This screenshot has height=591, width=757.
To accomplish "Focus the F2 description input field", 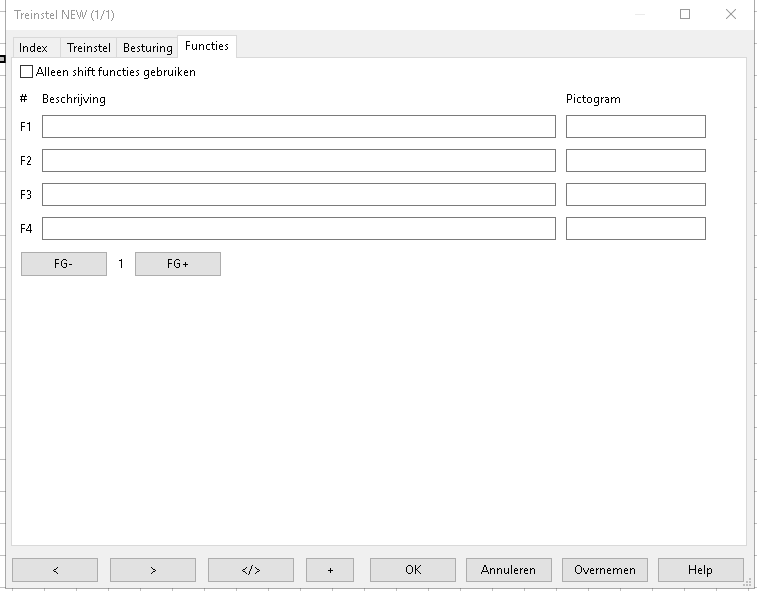I will [x=298, y=160].
